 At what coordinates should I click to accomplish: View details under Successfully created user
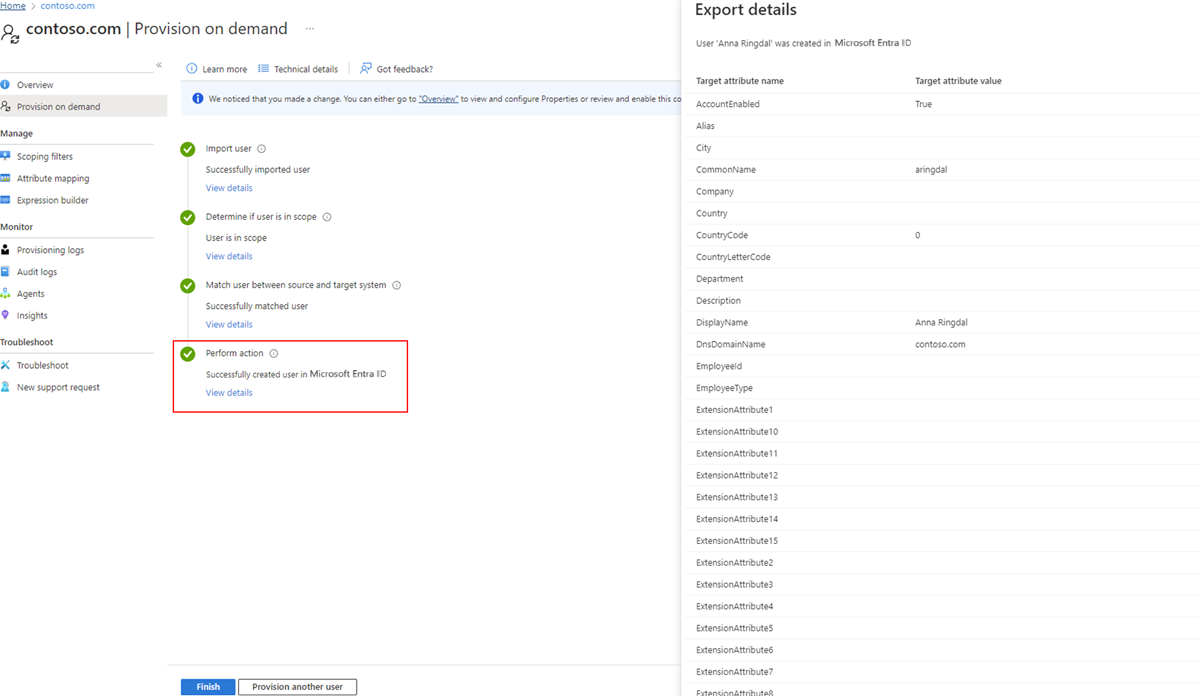click(x=229, y=393)
